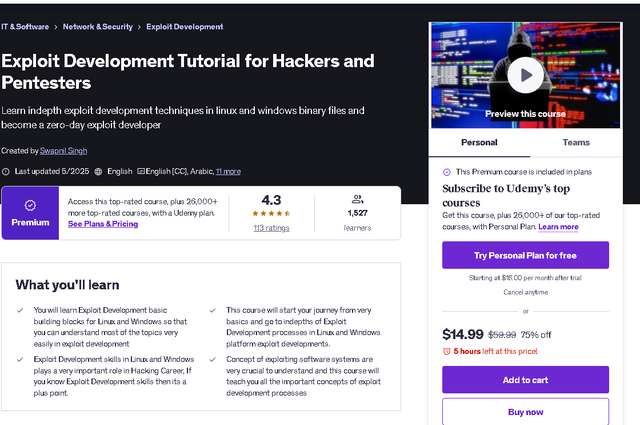Click the checkmark beside 'Concept of exploiting software systems'

click(213, 360)
